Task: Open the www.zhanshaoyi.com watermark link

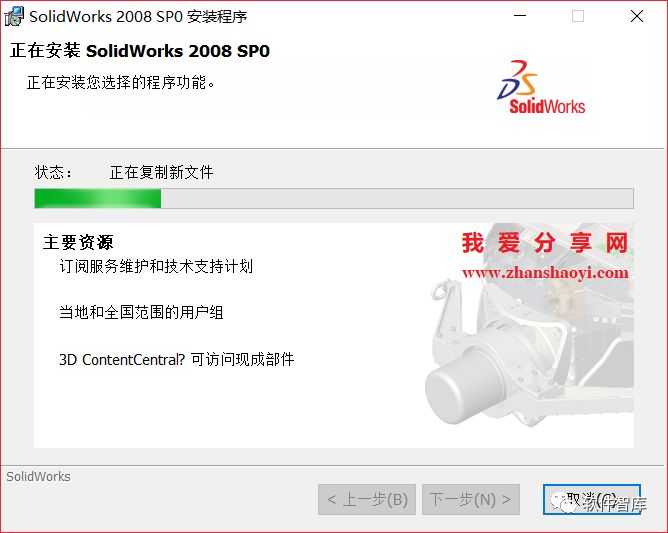Action: pyautogui.click(x=545, y=272)
